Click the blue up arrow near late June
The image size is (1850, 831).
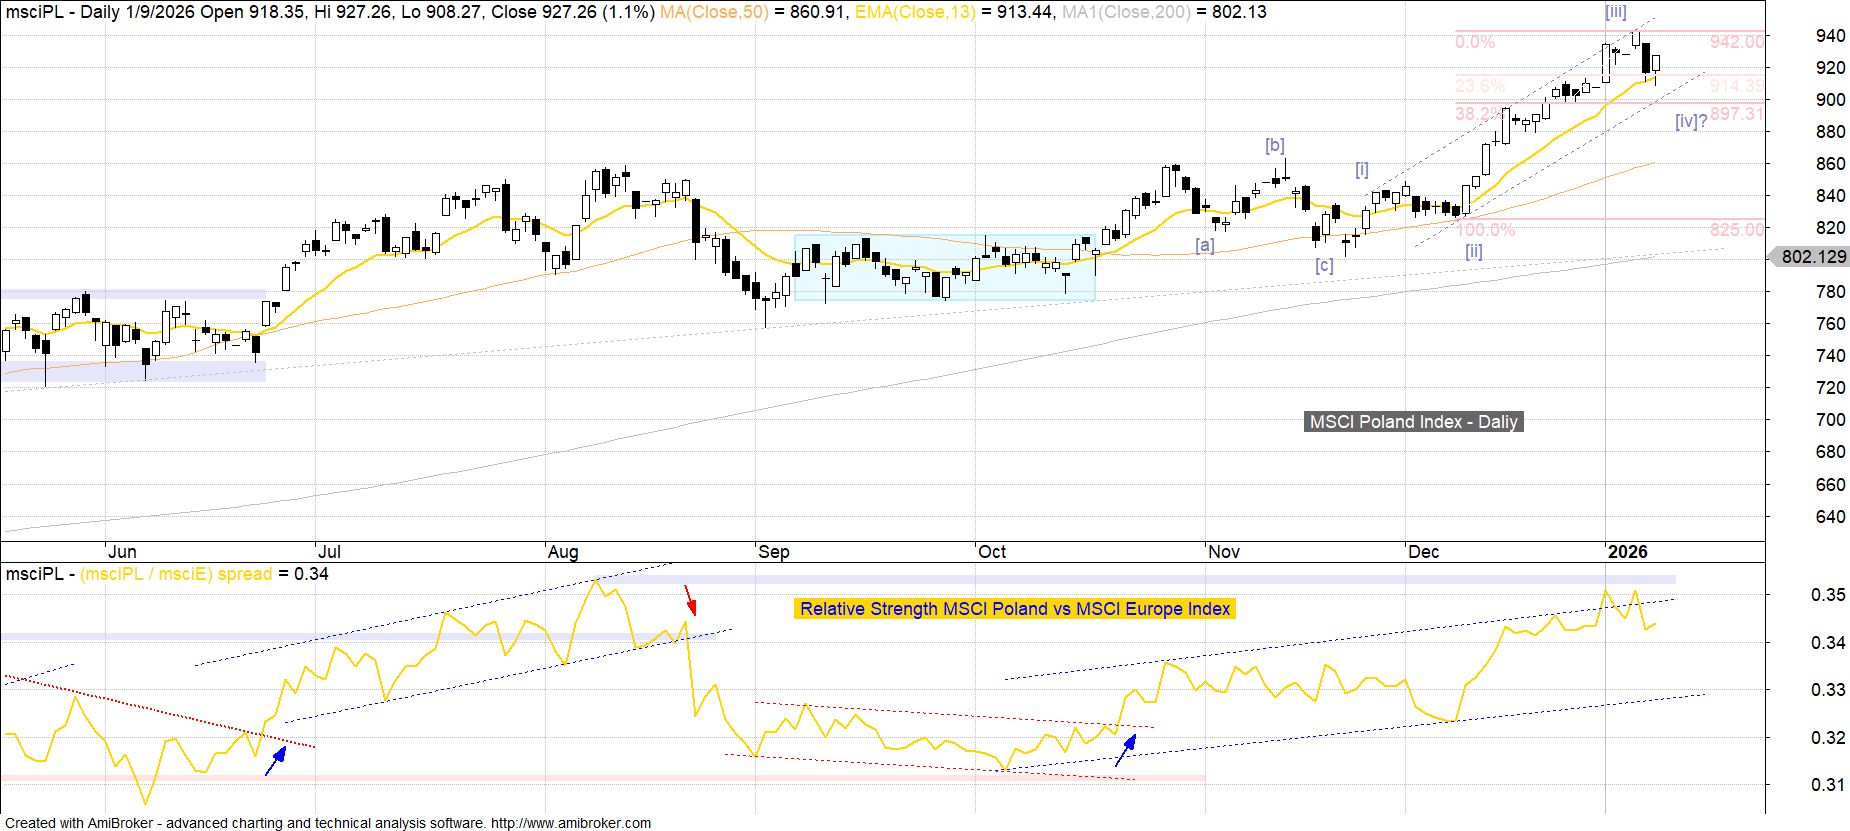(275, 760)
